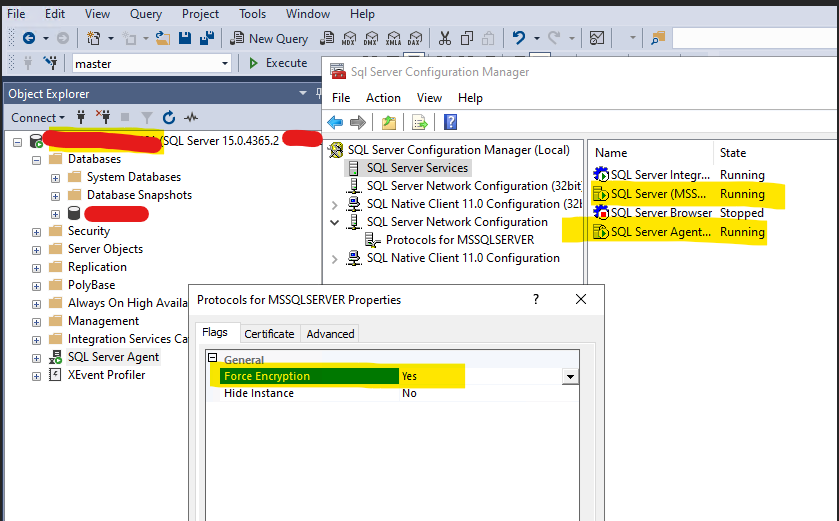Screen dimensions: 839x521
Task: Click the DMX query icon
Action: click(371, 38)
